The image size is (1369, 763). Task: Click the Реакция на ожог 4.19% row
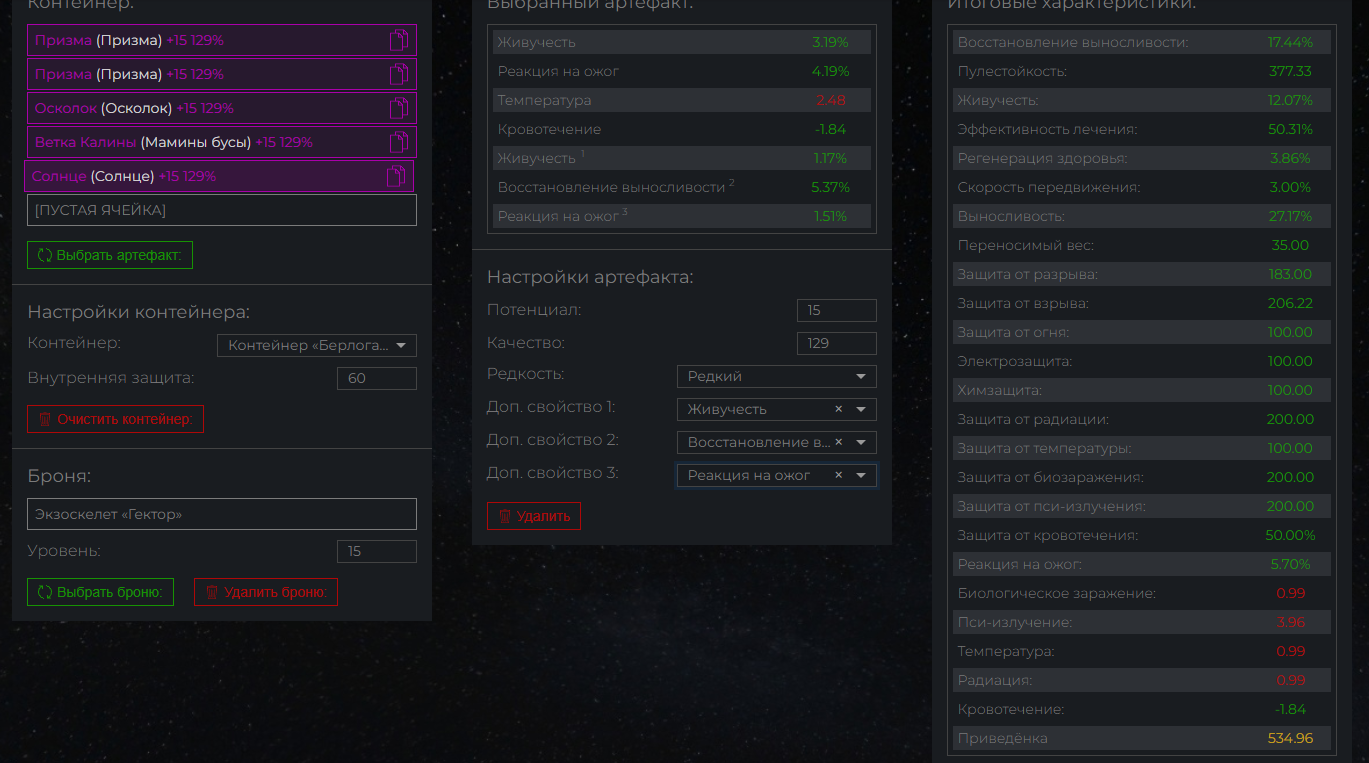click(x=682, y=71)
